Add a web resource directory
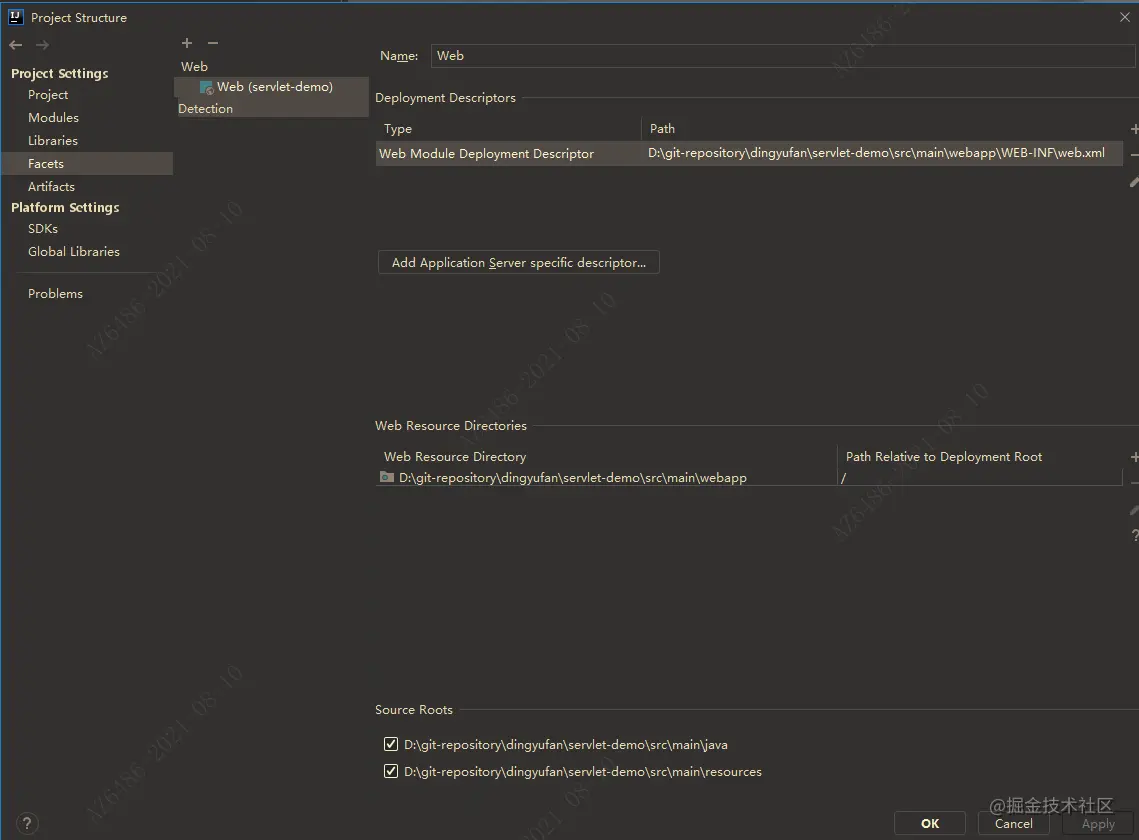 pyautogui.click(x=1134, y=456)
